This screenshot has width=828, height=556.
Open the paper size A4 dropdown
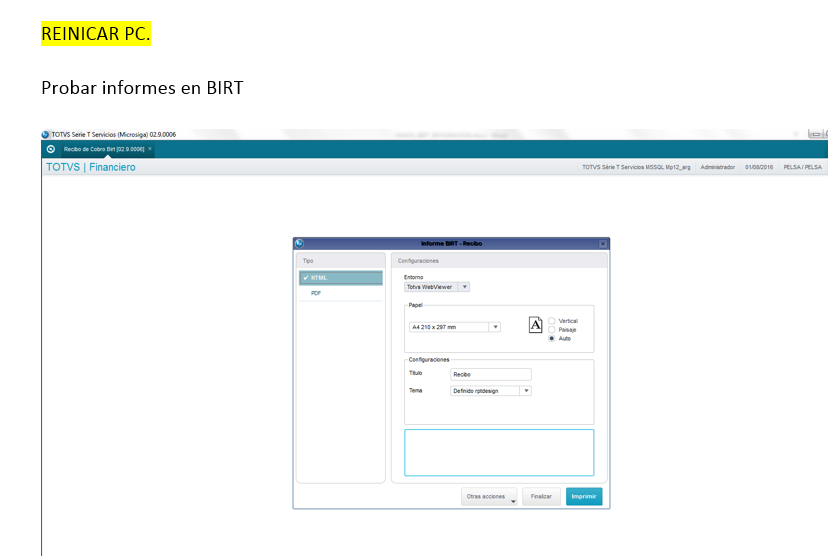tap(454, 327)
